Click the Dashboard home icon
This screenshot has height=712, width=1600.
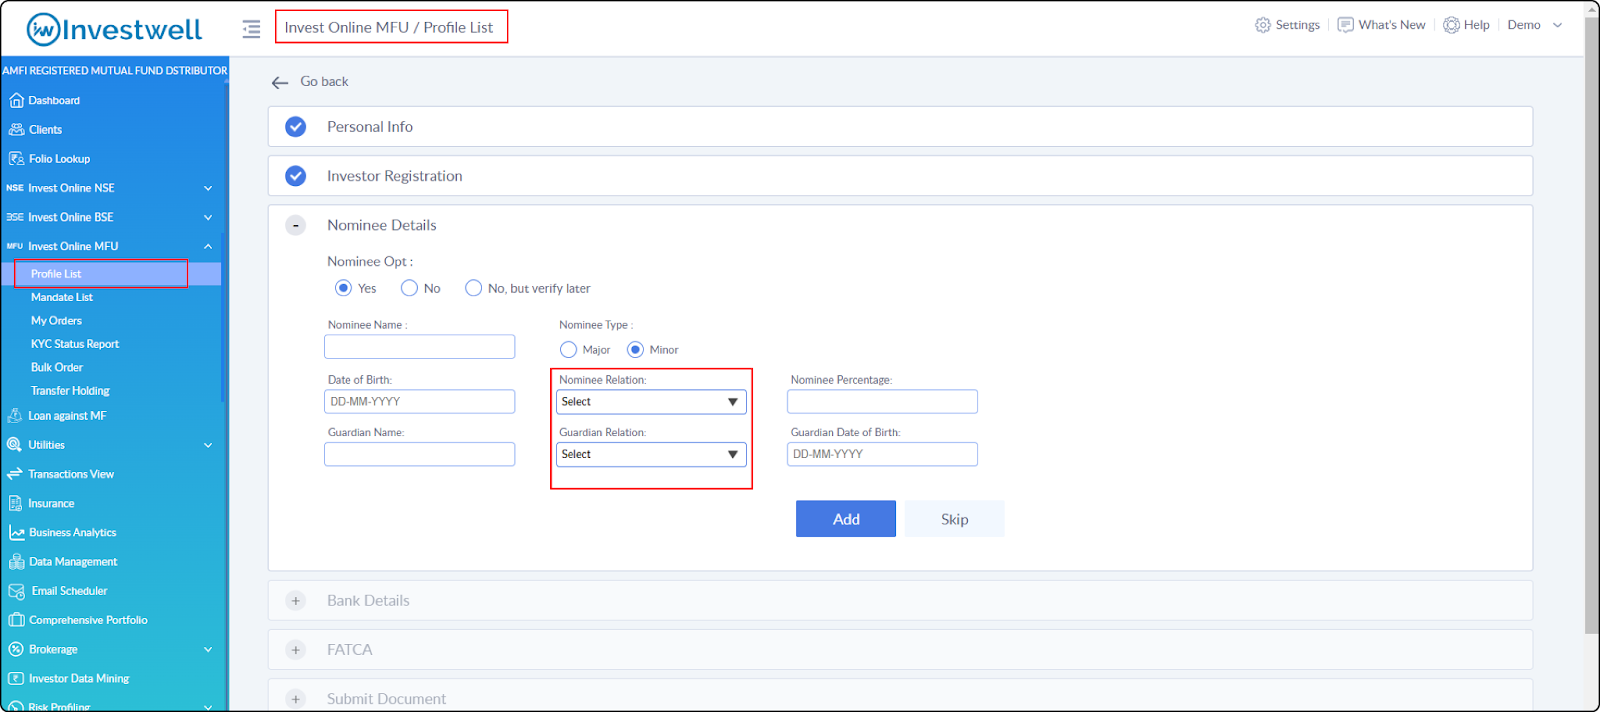coord(16,100)
